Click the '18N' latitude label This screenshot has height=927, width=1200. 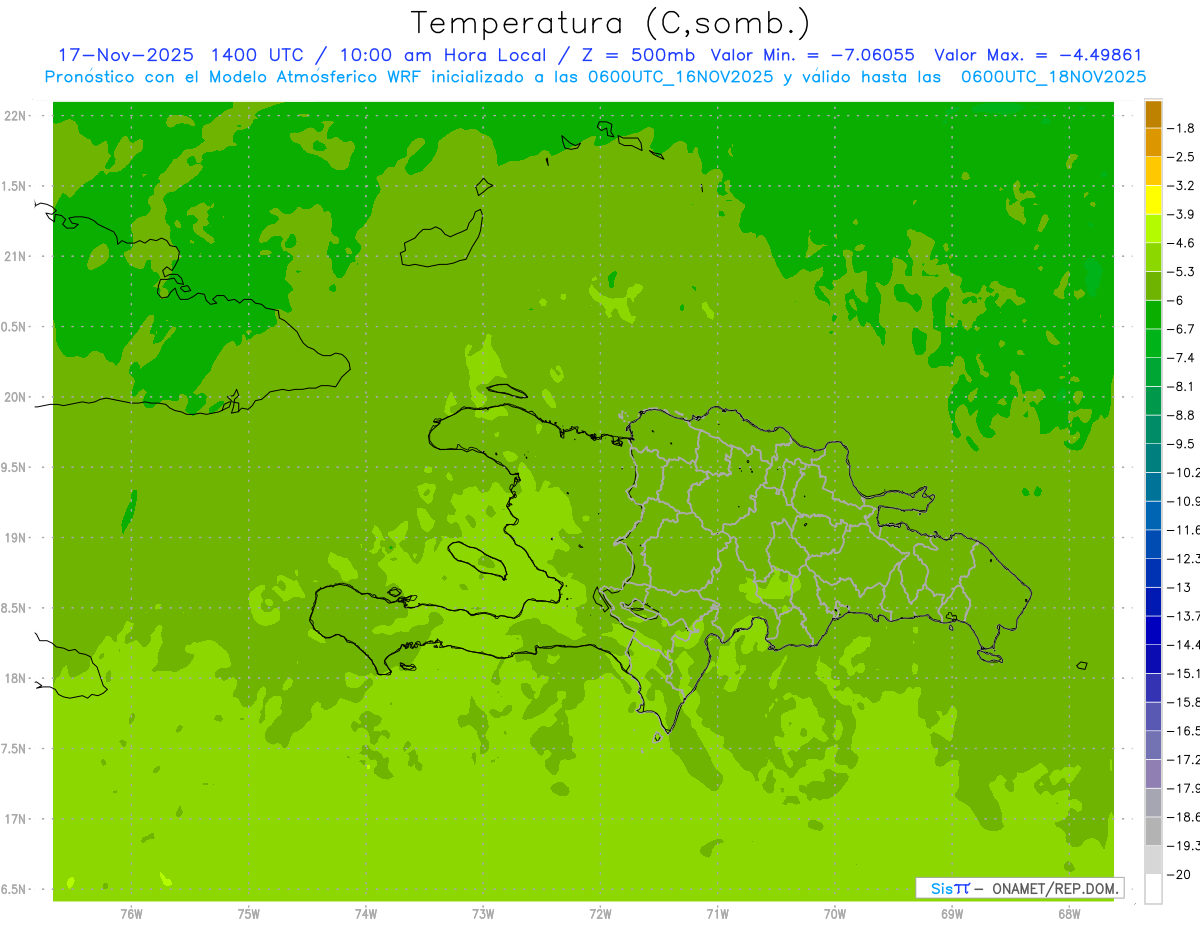[x=15, y=678]
